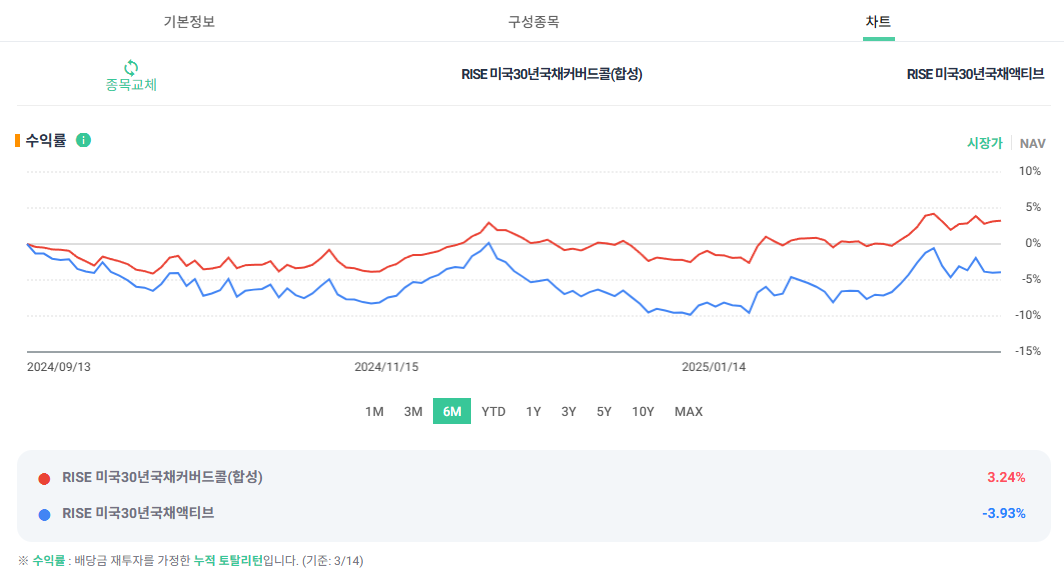Select legend row RISE 미국30년국채커버드콜(합성)

click(162, 477)
